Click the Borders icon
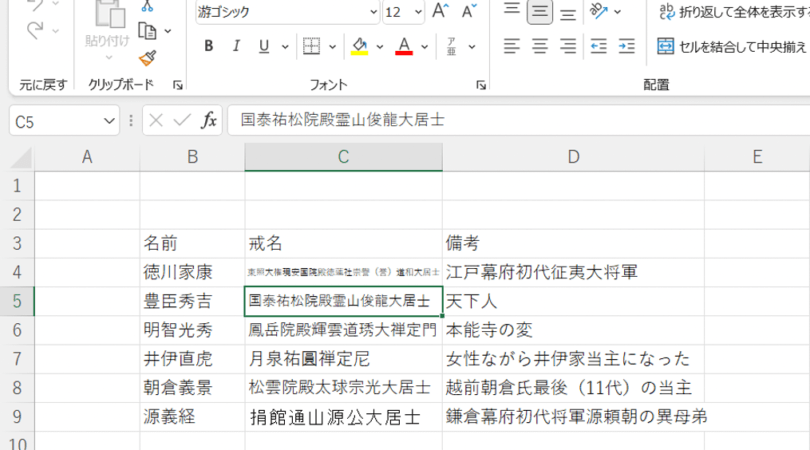Image resolution: width=810 pixels, height=450 pixels. click(311, 46)
